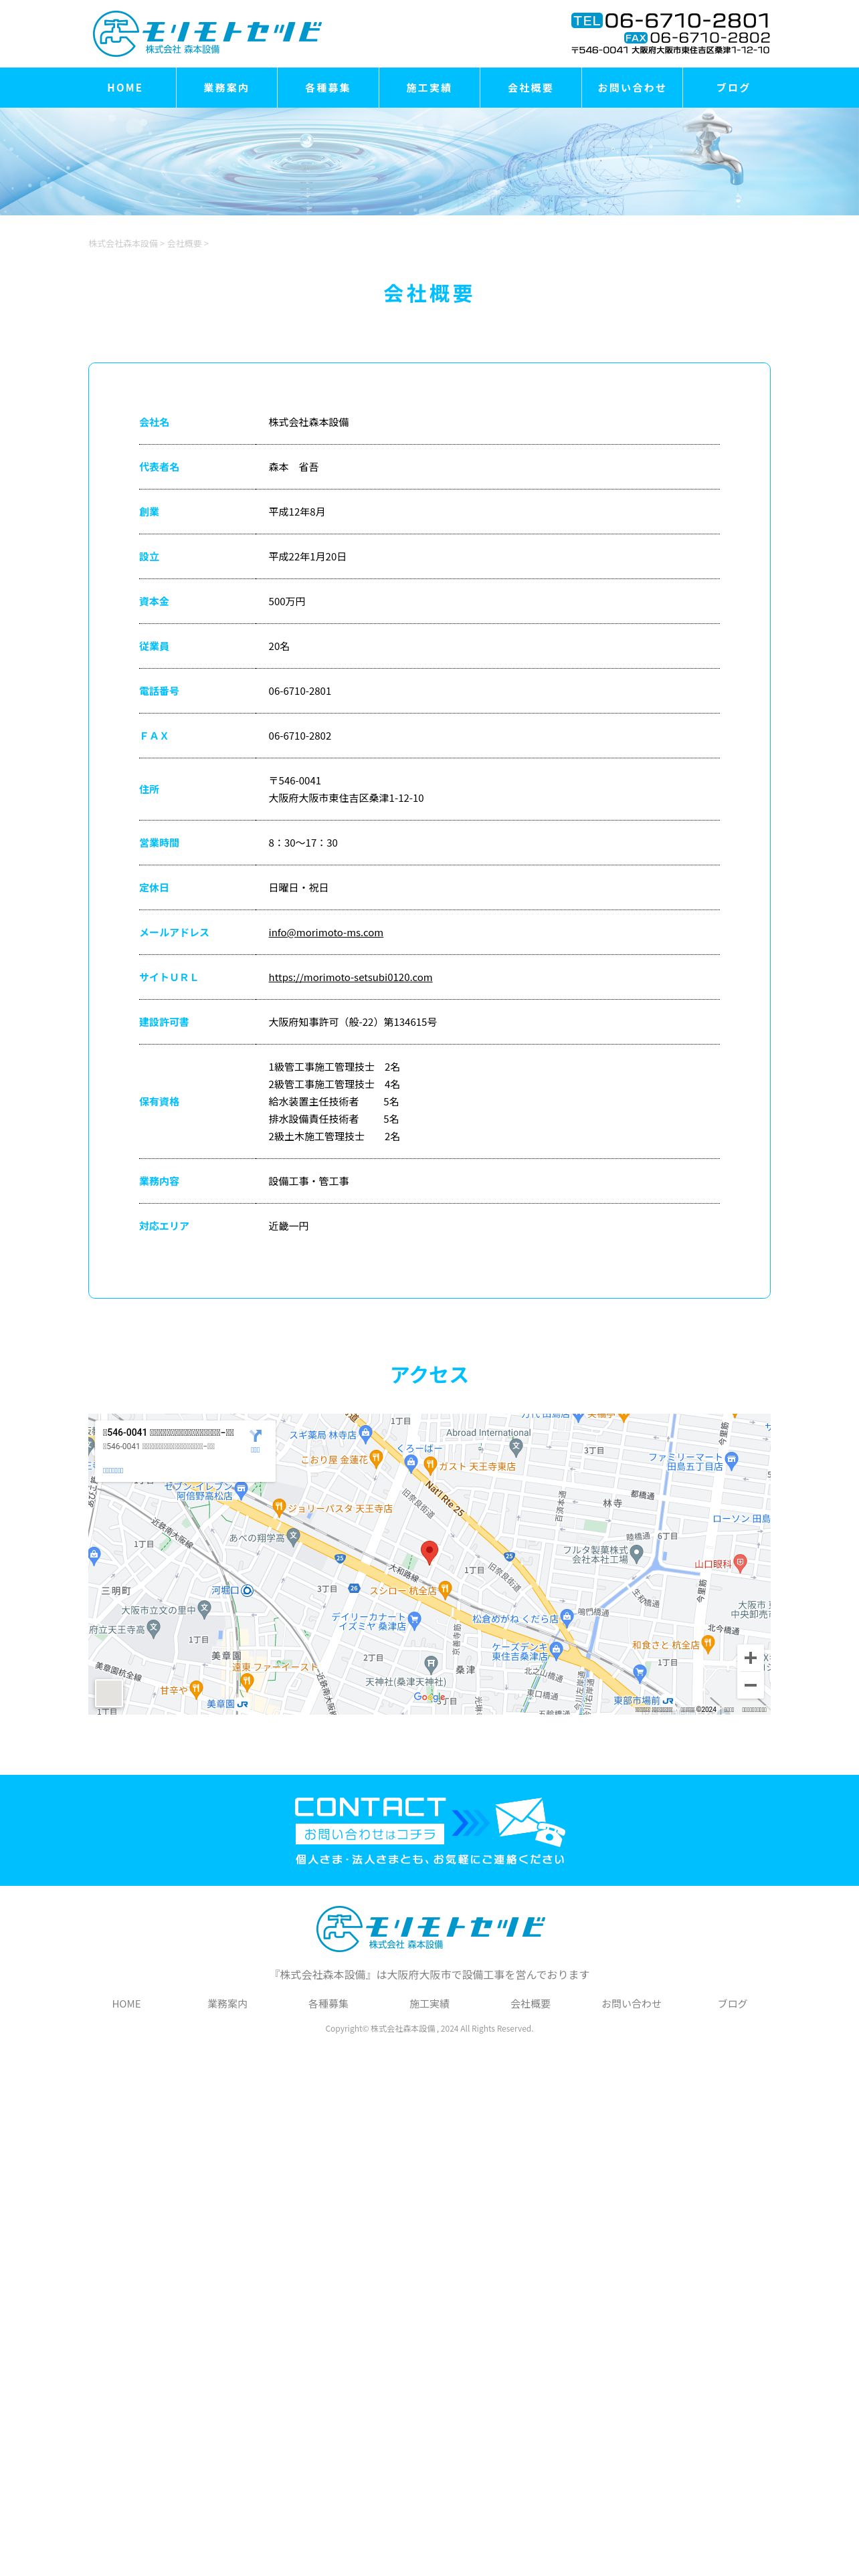The width and height of the screenshot is (859, 2576).
Task: Click the 天神社(桑津天神社) shrine marker
Action: click(x=431, y=1664)
